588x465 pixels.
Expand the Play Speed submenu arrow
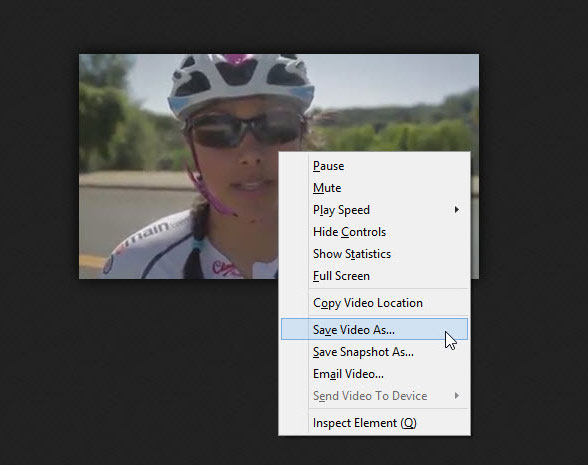(456, 210)
